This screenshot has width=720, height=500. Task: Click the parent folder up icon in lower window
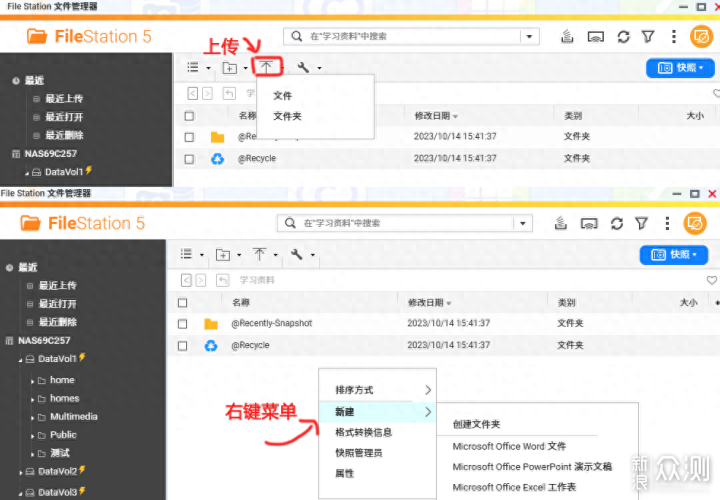click(223, 280)
